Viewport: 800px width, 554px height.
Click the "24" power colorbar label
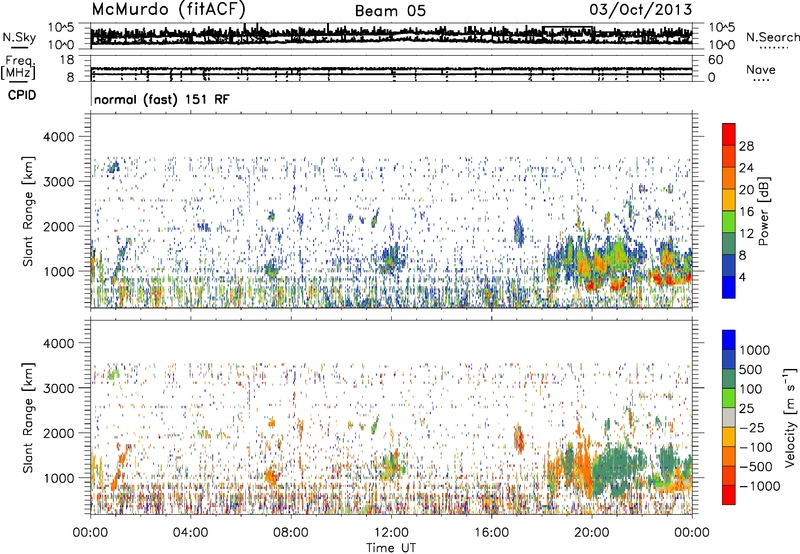point(746,168)
